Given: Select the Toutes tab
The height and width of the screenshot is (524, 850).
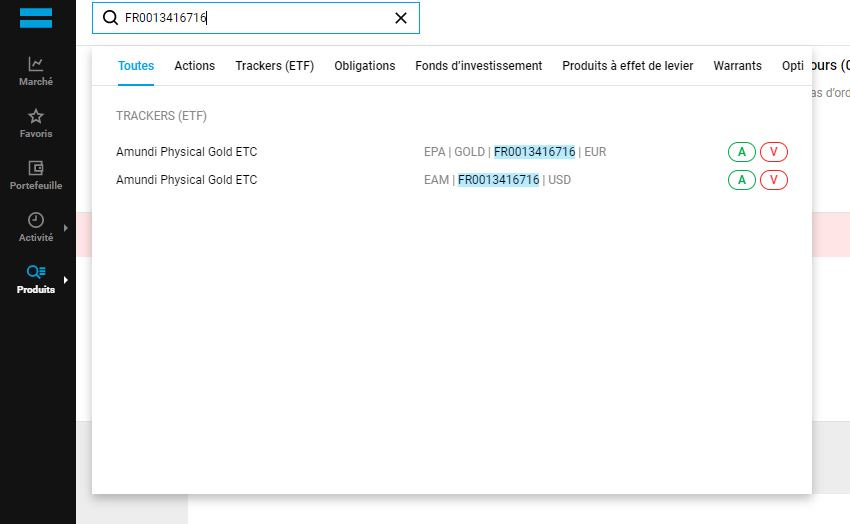Looking at the screenshot, I should 136,66.
